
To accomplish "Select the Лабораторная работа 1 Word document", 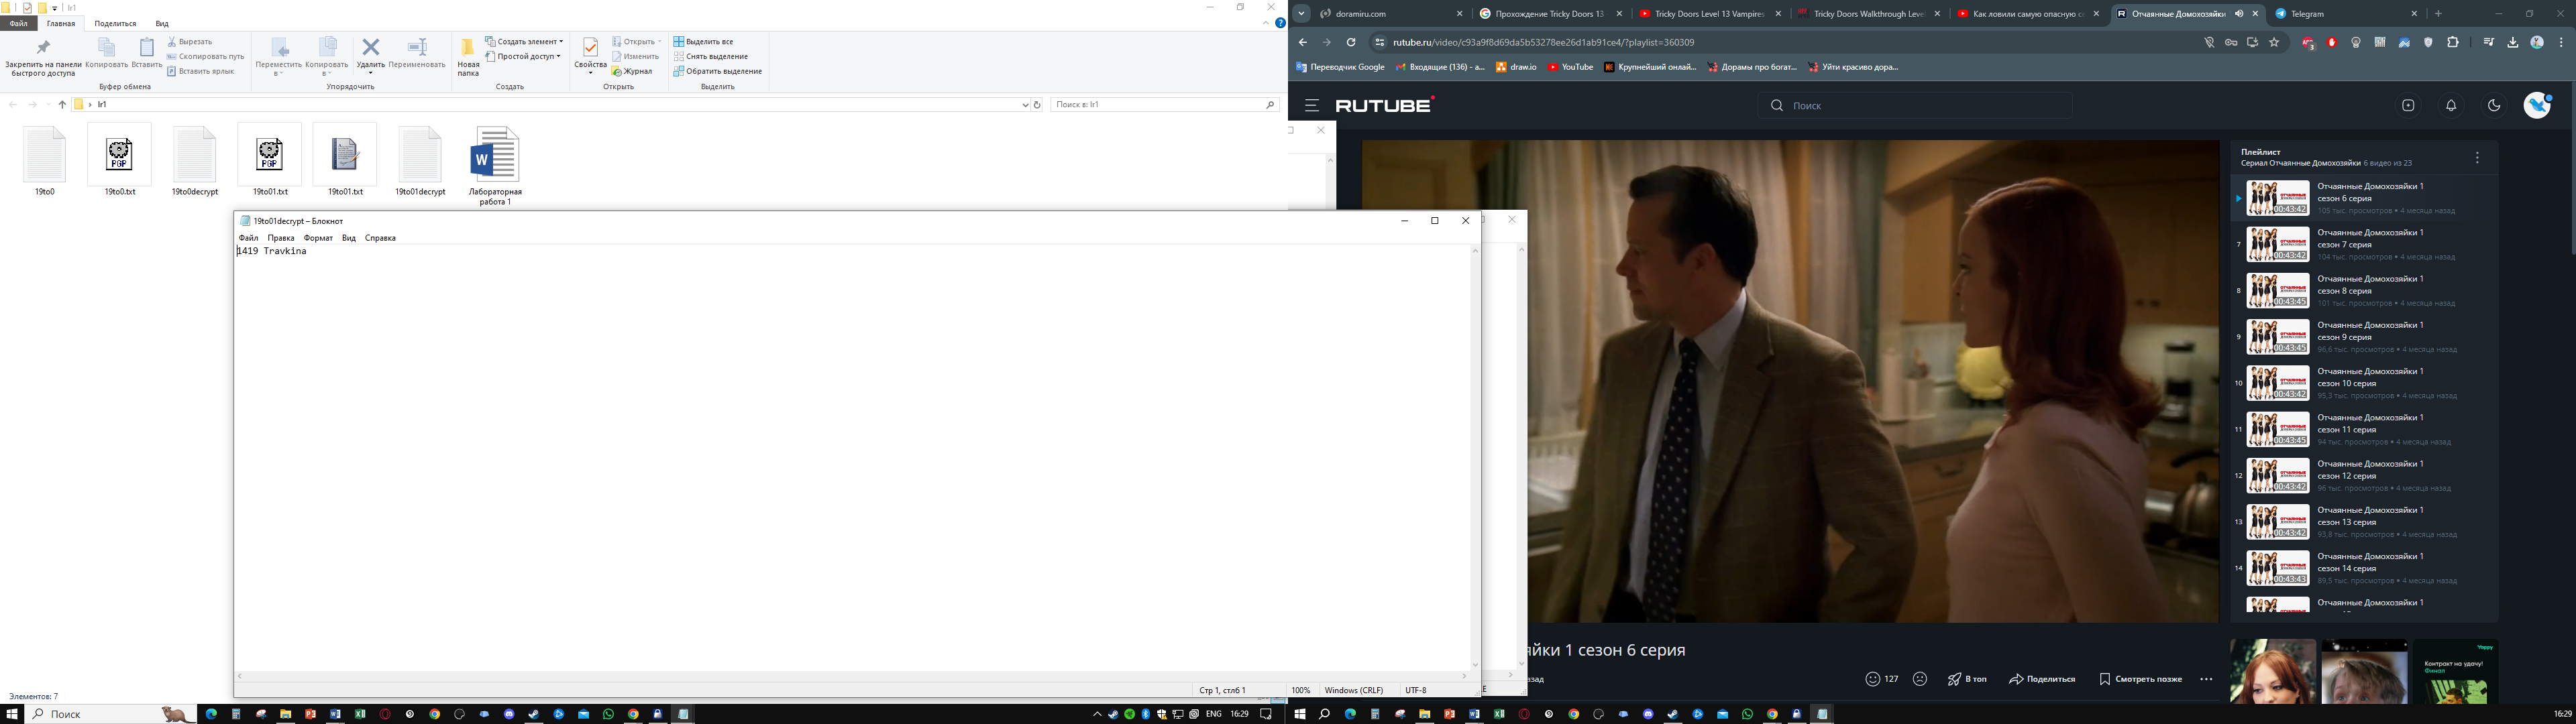I will click(x=495, y=165).
